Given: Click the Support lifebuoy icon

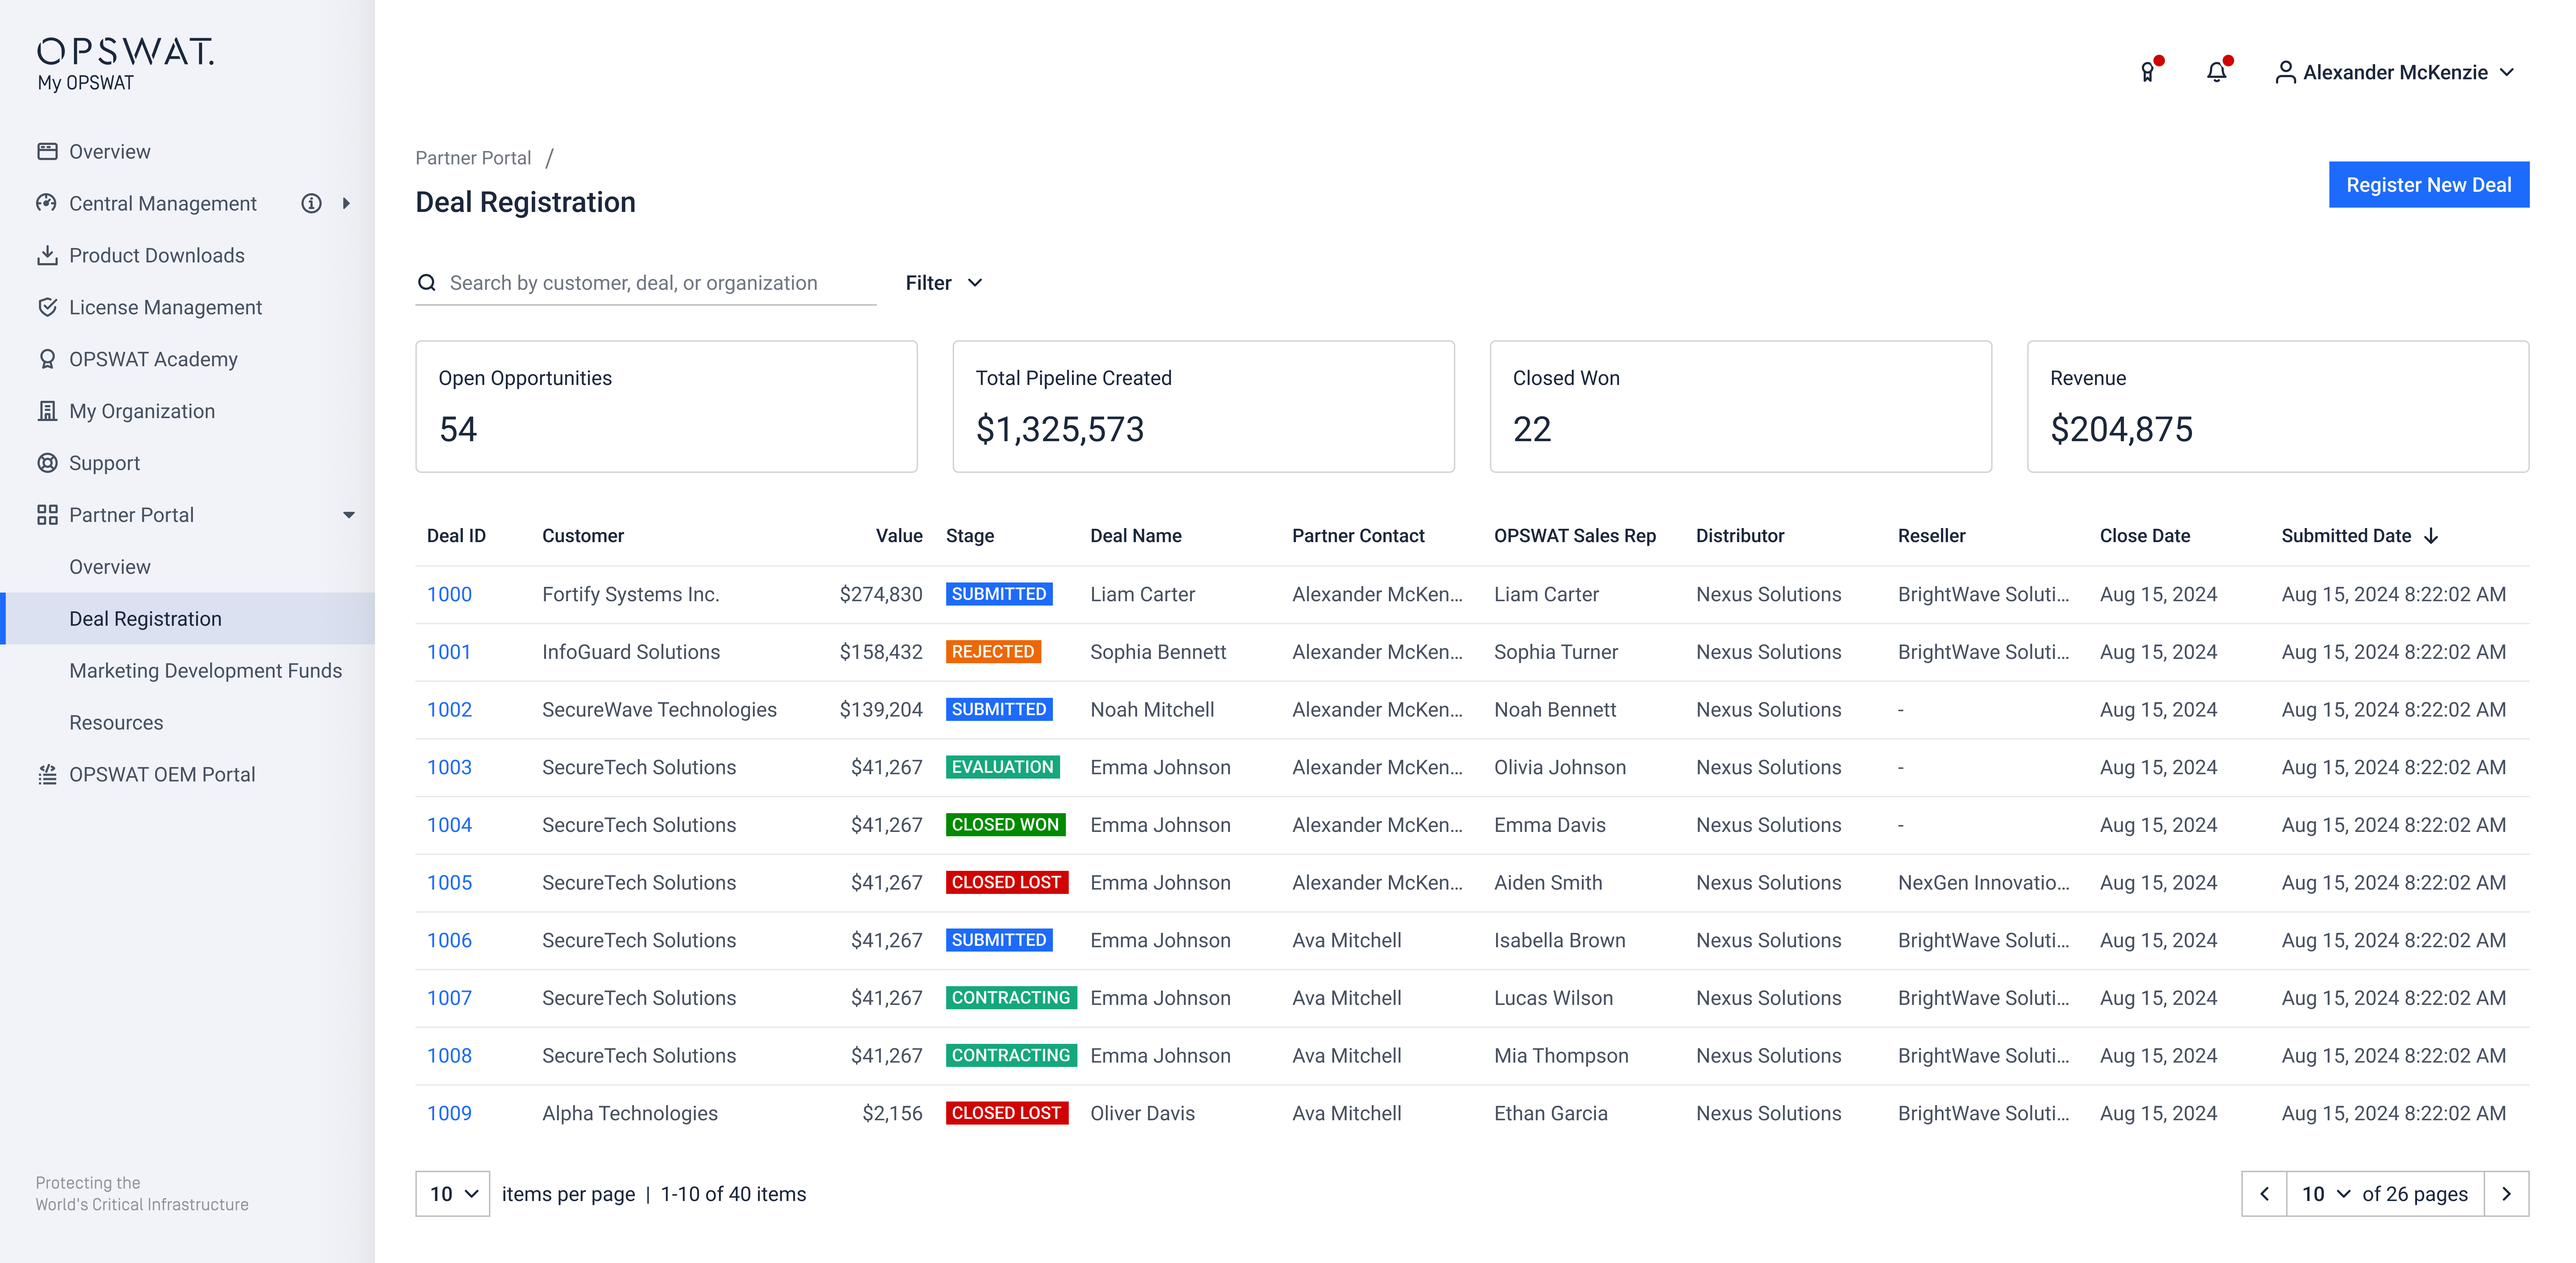Looking at the screenshot, I should pos(47,463).
